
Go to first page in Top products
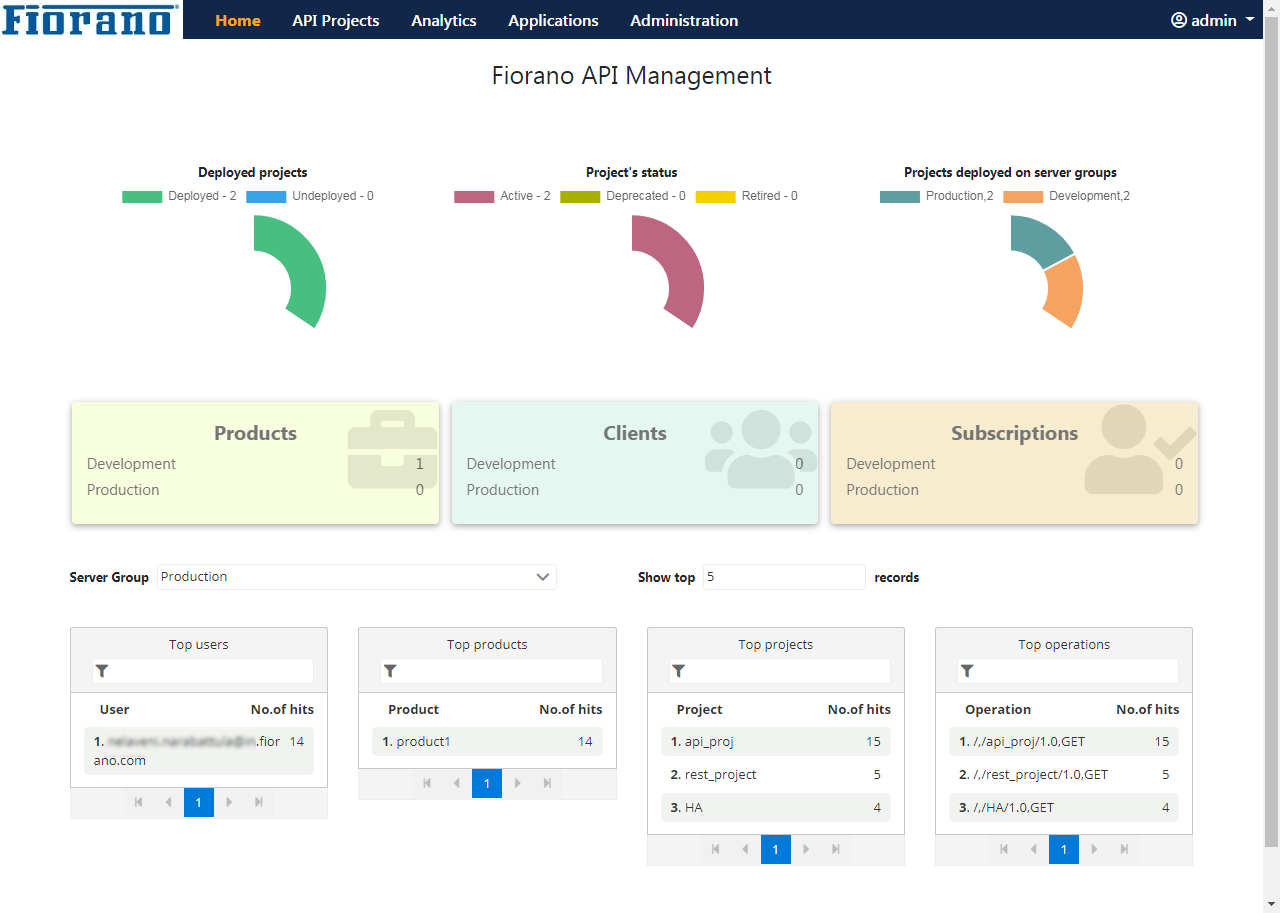tap(427, 783)
